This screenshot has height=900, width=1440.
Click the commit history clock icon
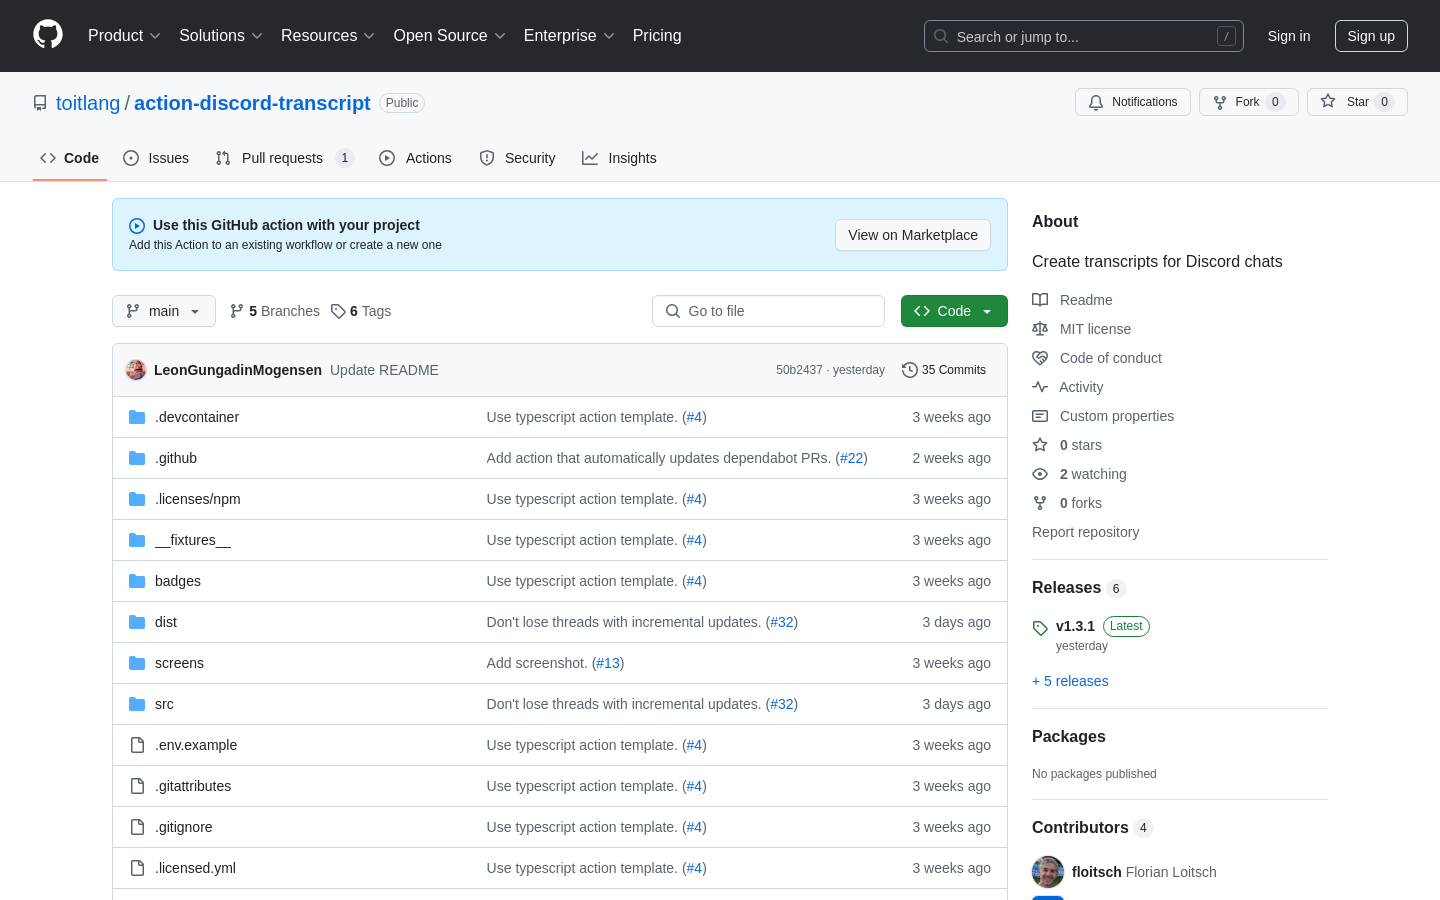coord(909,370)
